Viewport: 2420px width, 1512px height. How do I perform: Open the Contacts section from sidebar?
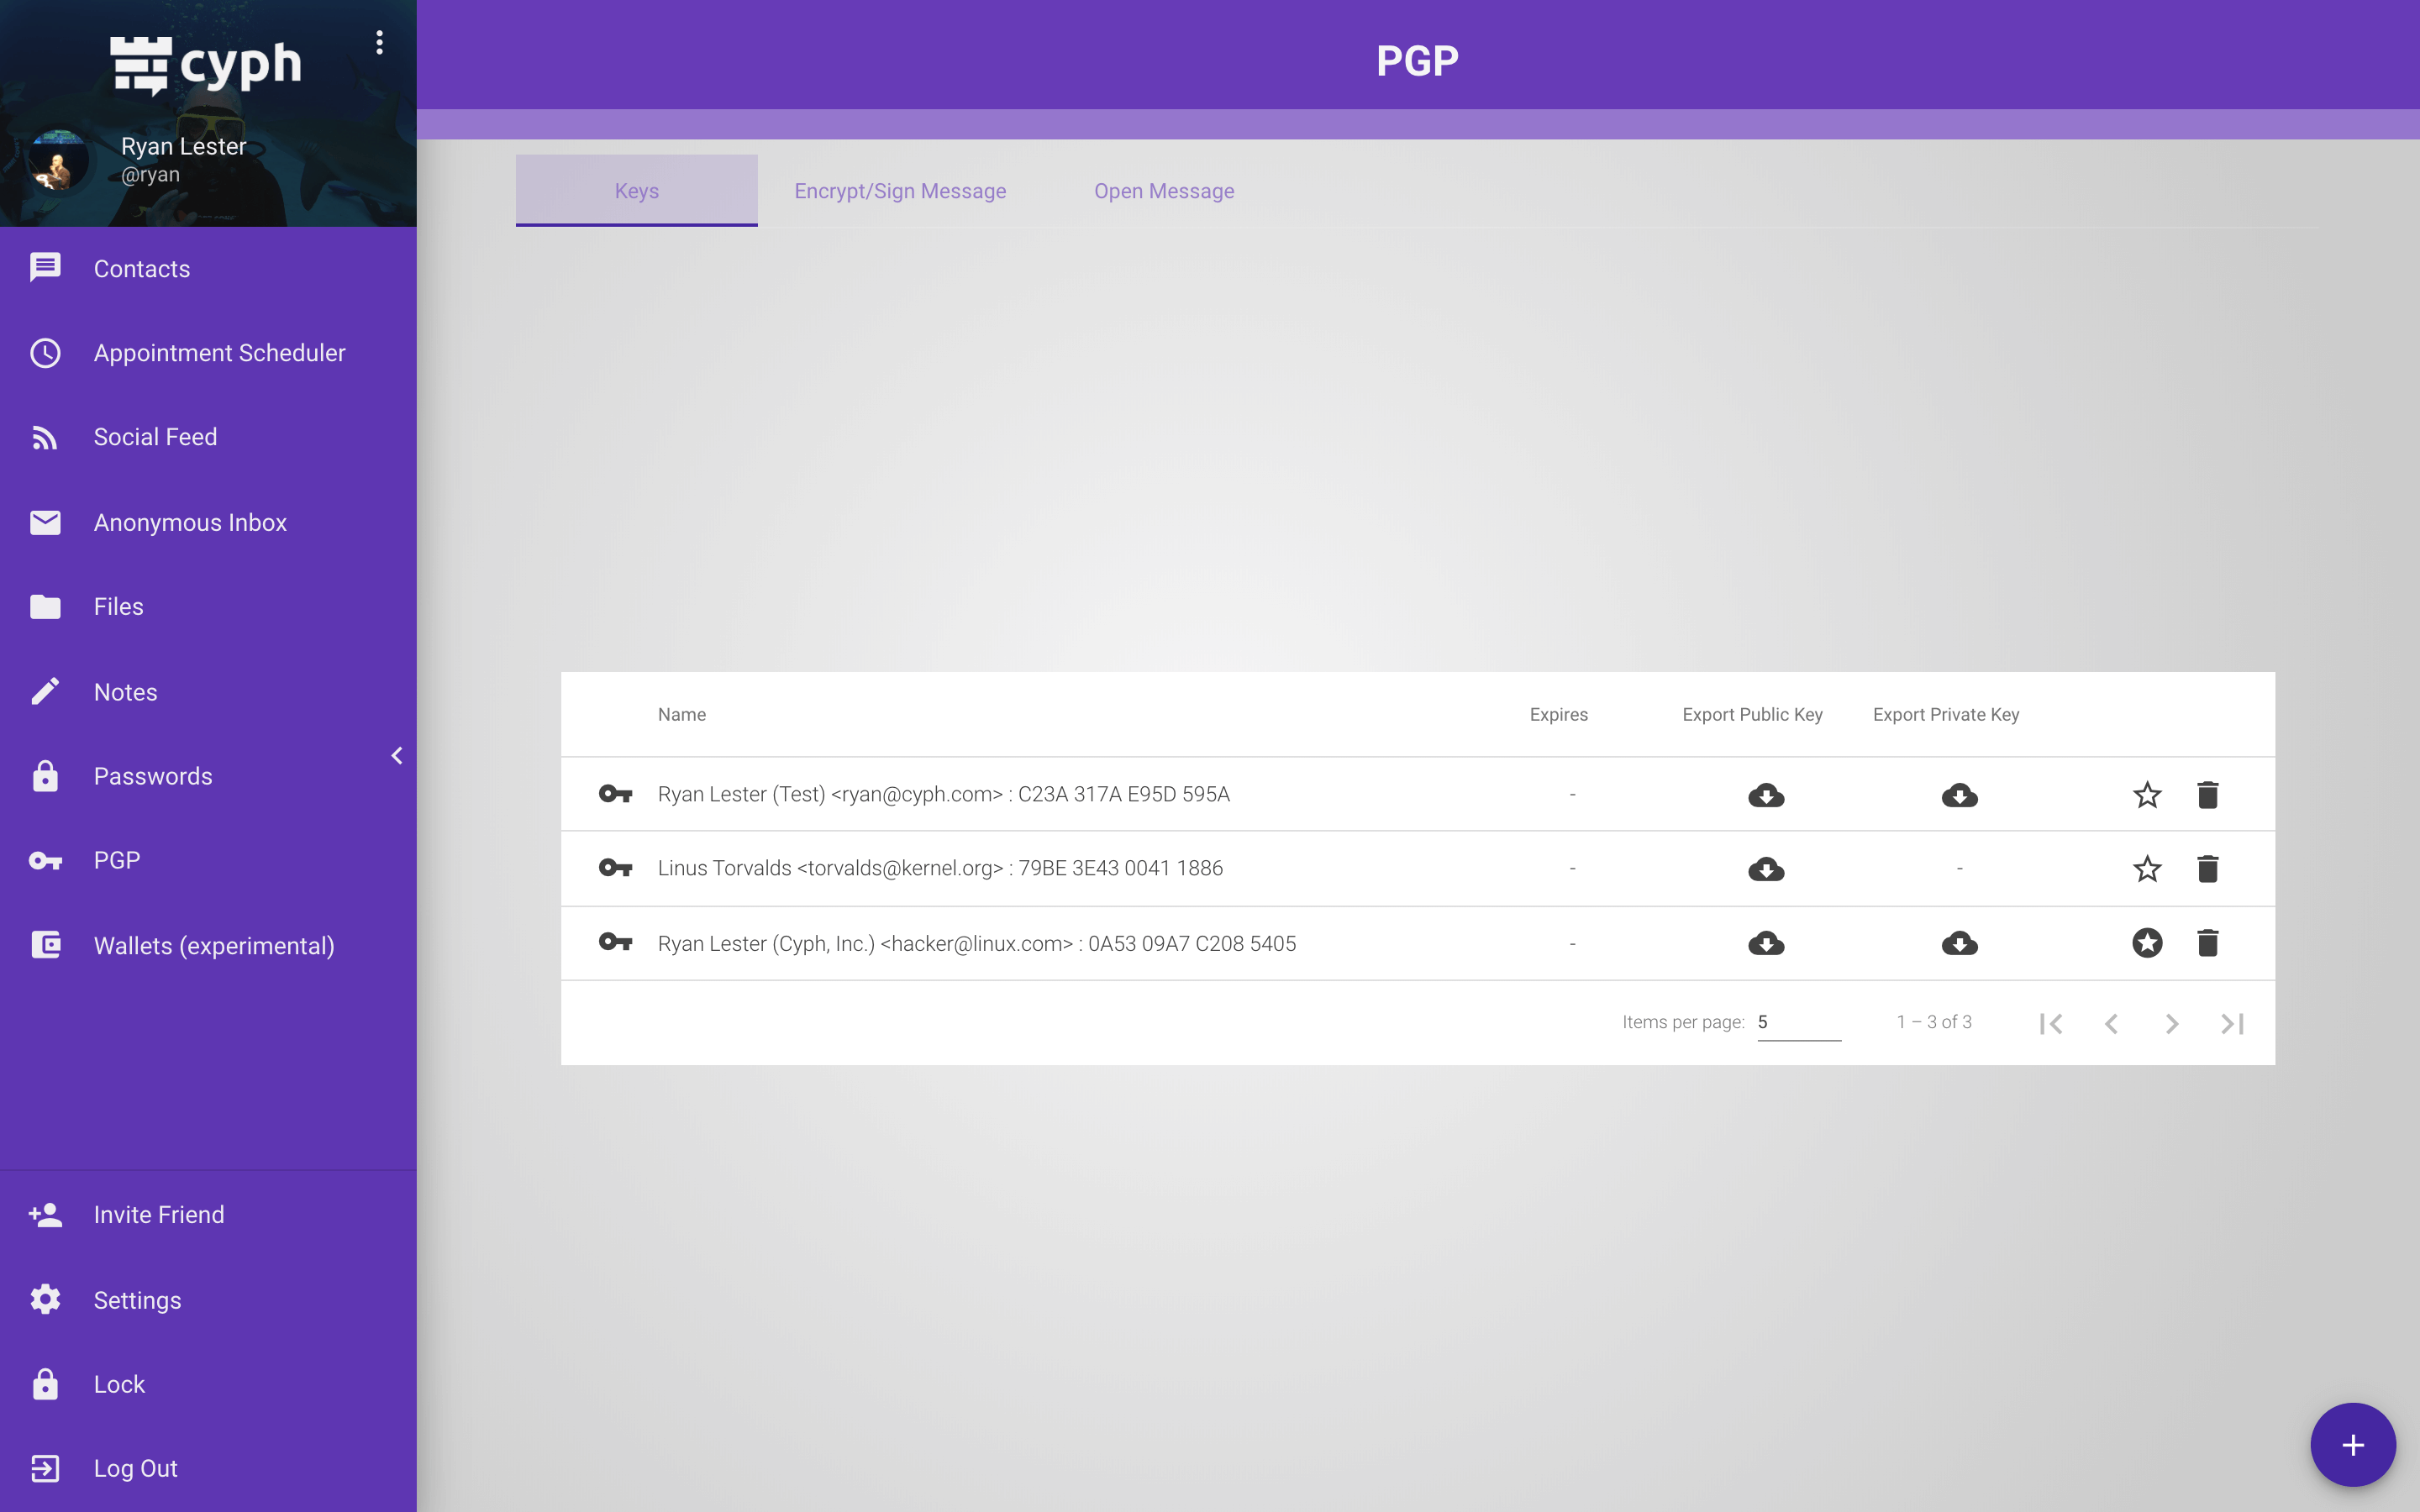(x=141, y=268)
